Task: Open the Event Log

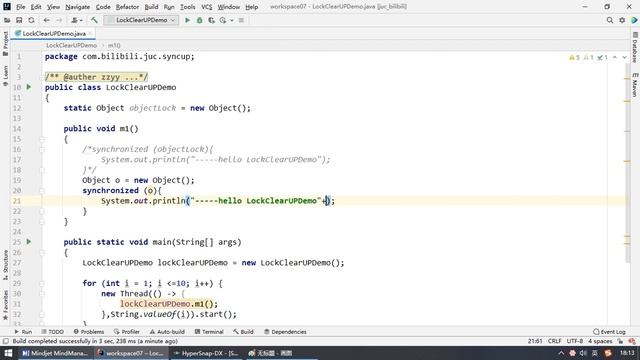Action: click(609, 332)
